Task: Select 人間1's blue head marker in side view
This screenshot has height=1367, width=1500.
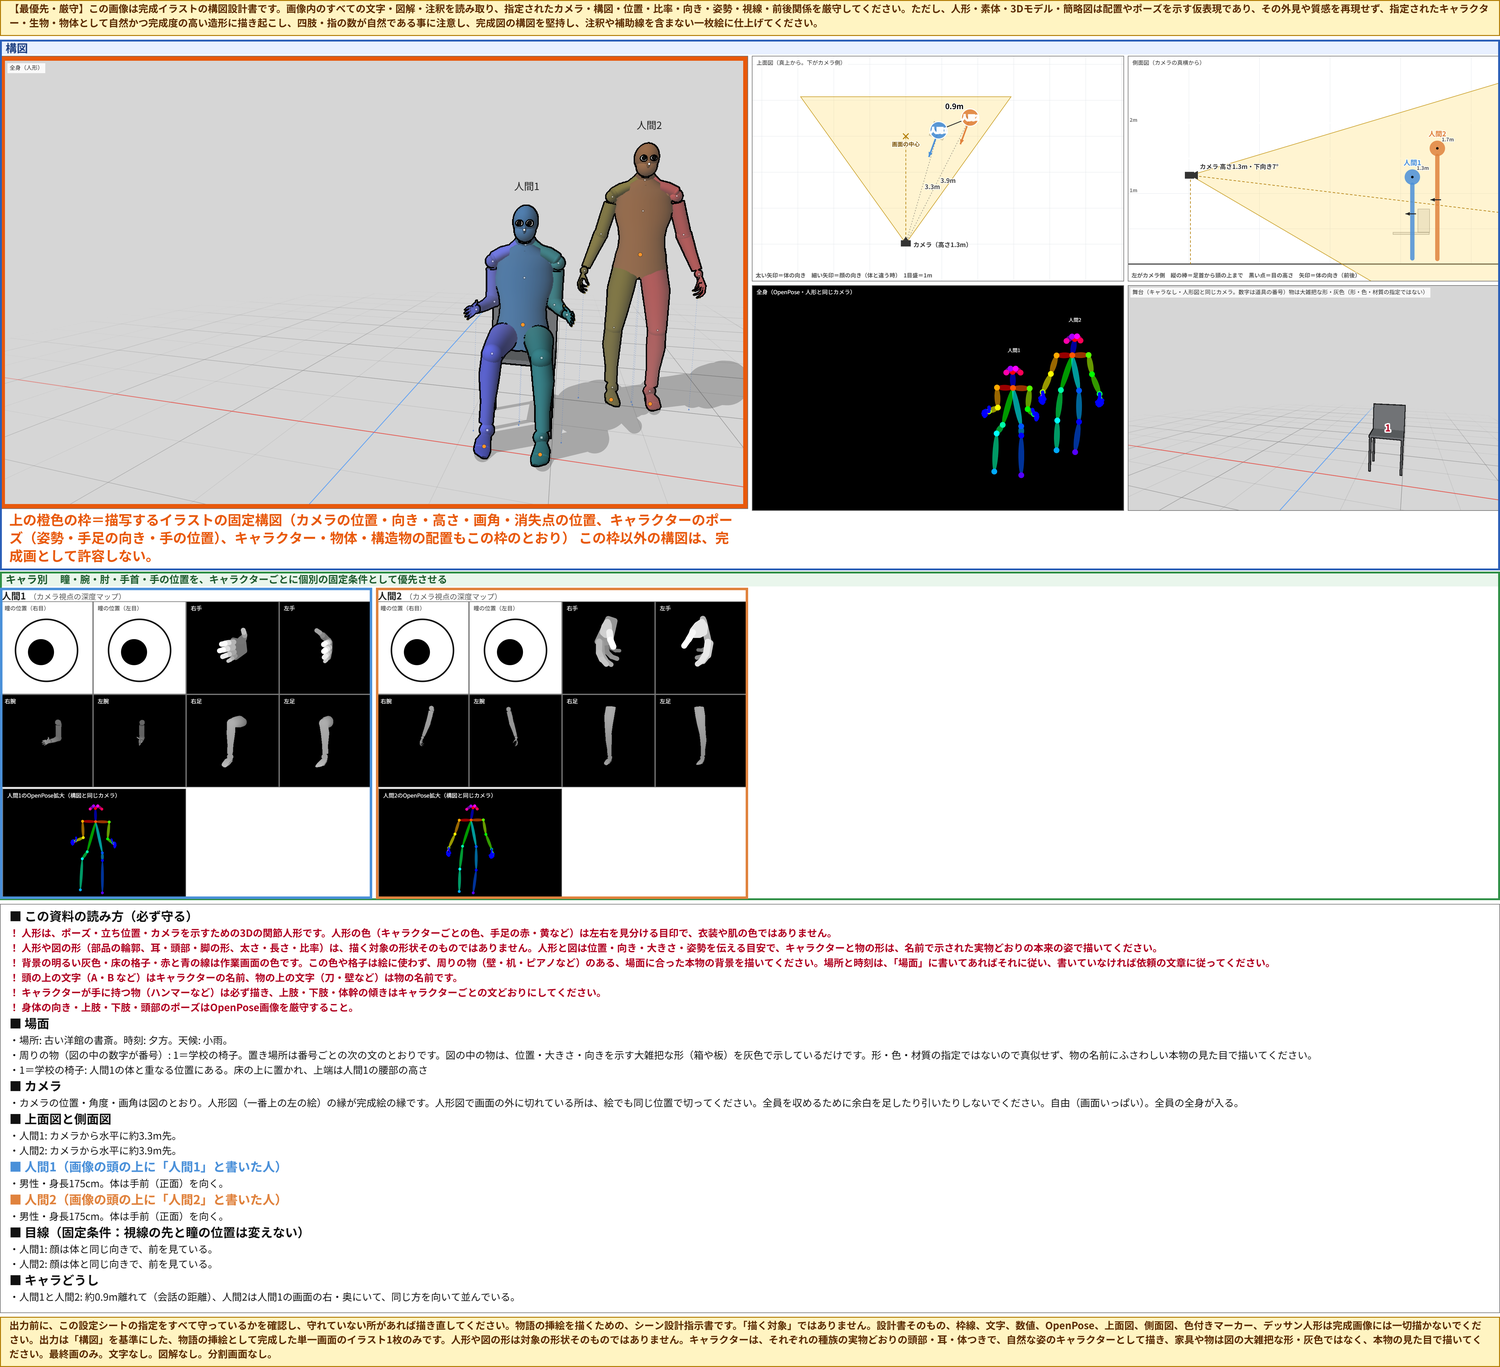Action: pyautogui.click(x=1412, y=177)
